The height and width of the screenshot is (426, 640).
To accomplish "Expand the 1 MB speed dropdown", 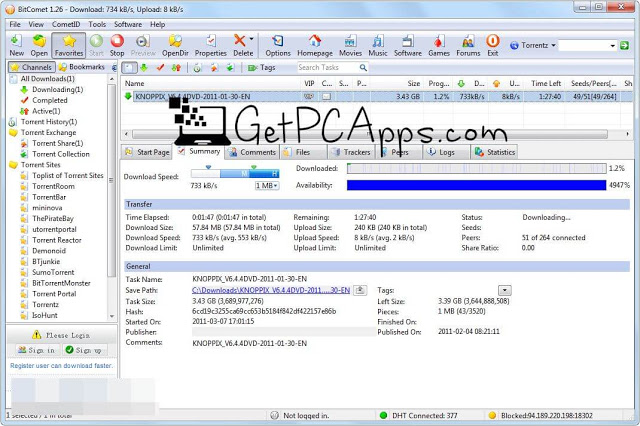I will 267,186.
